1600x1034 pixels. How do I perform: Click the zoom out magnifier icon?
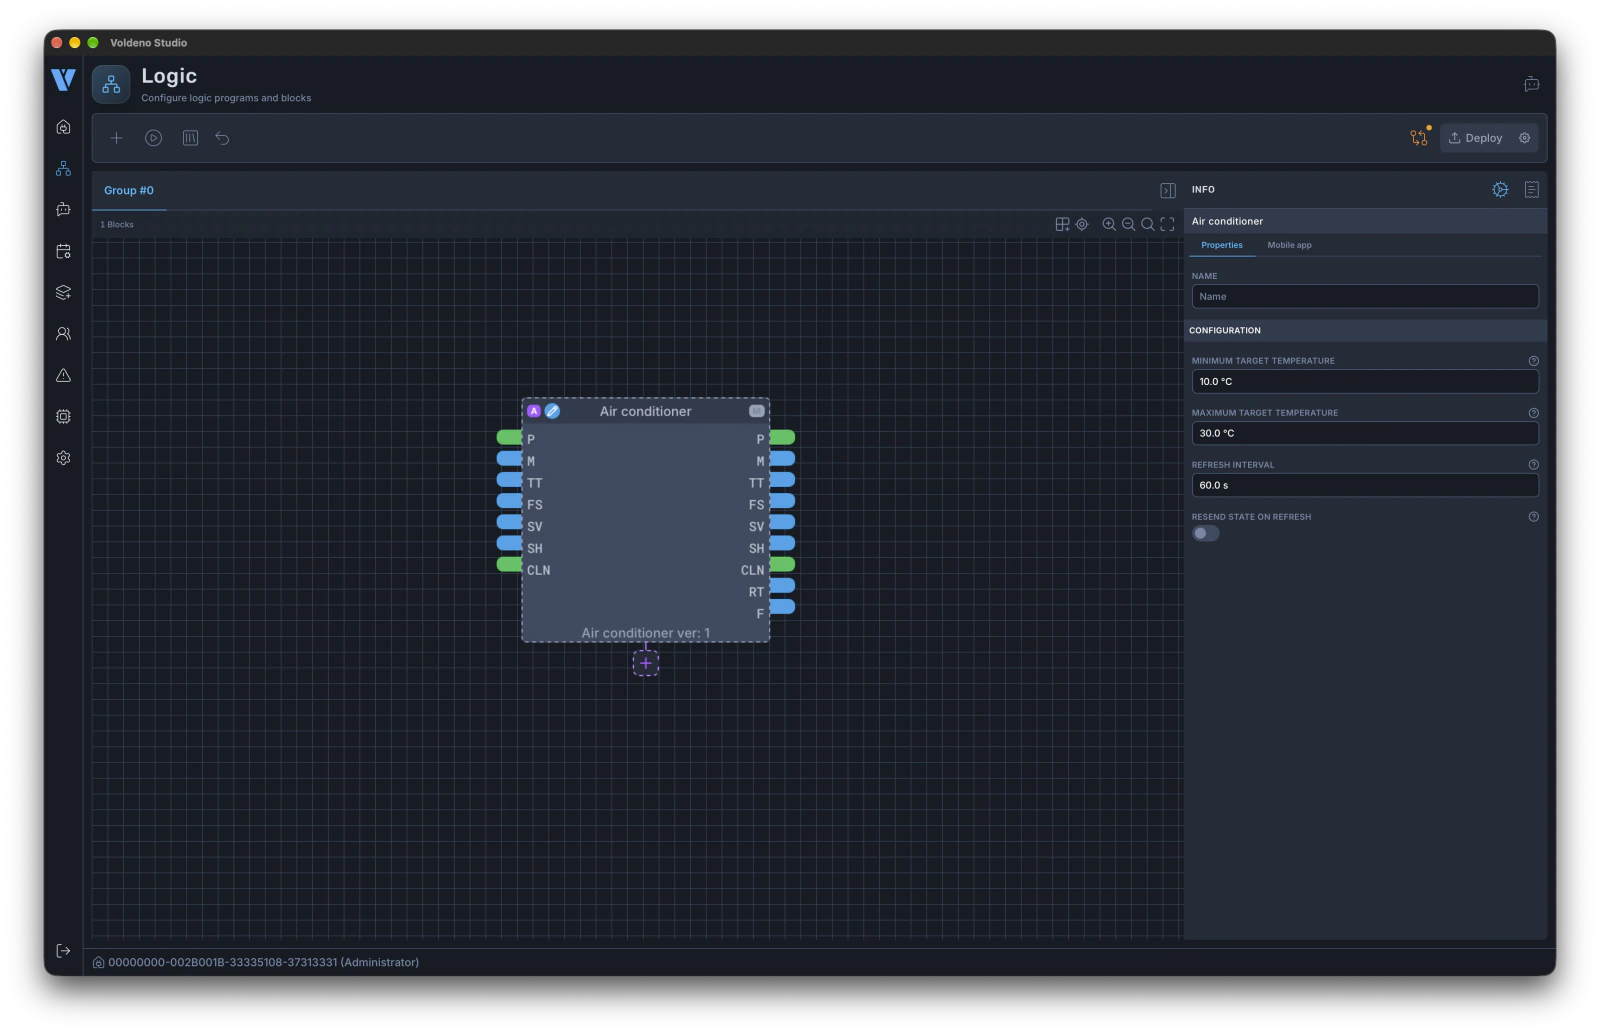coord(1128,224)
